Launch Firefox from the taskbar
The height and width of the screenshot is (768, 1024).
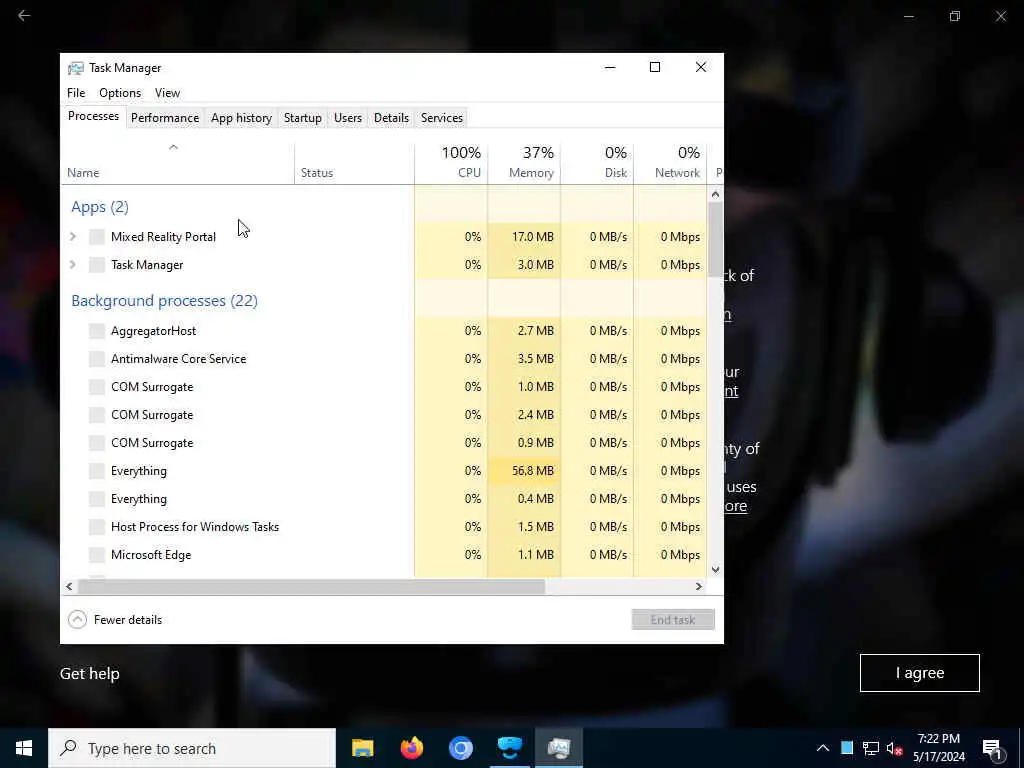[x=411, y=748]
